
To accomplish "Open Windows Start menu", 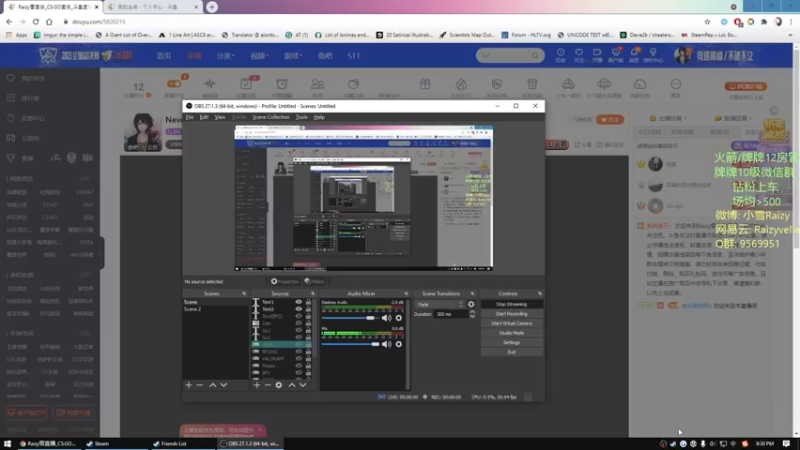I will (x=7, y=444).
